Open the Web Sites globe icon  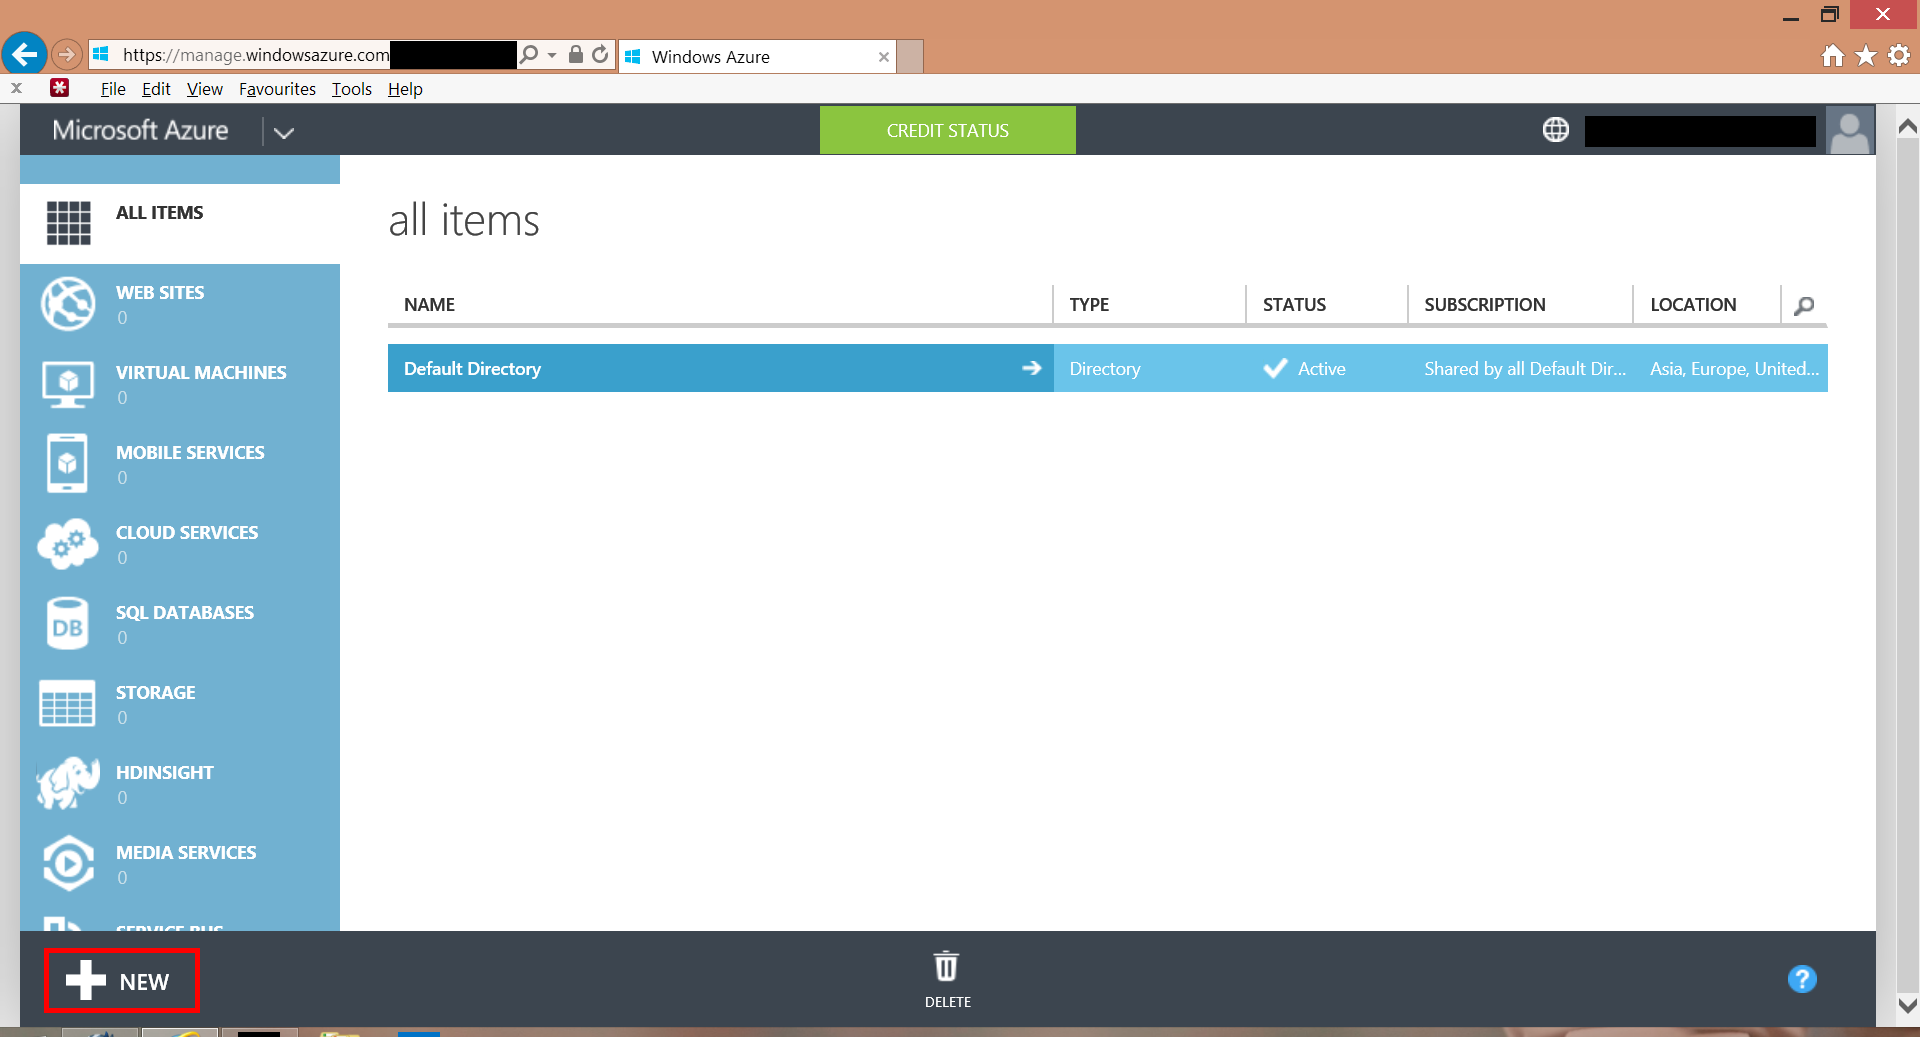point(68,303)
